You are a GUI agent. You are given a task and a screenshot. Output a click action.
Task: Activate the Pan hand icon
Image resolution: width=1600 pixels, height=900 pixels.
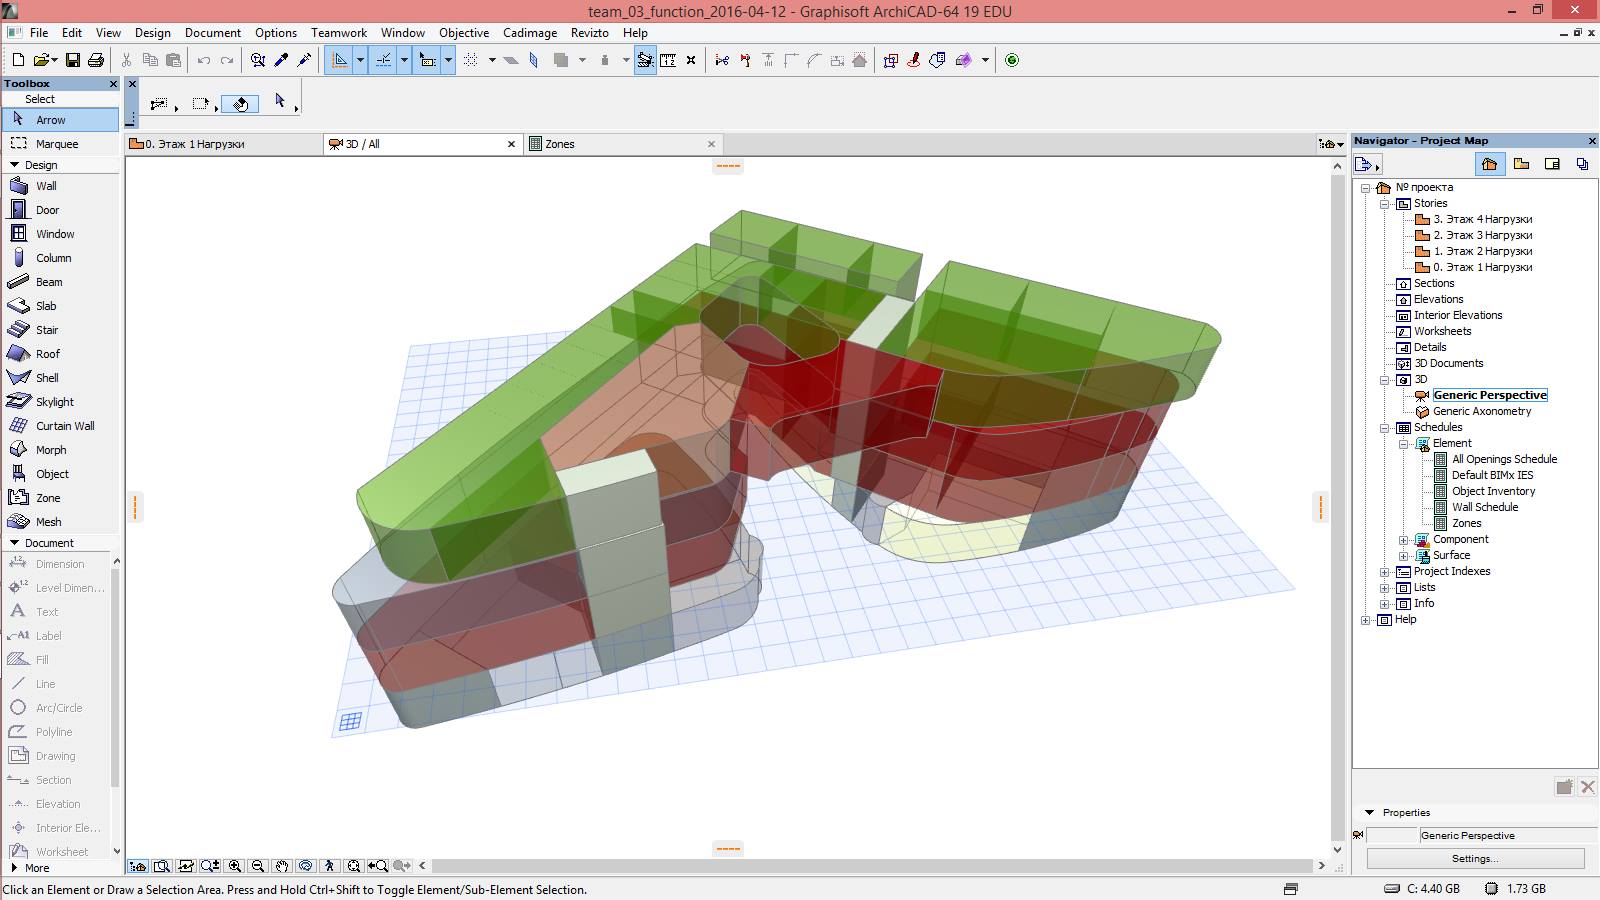[282, 866]
